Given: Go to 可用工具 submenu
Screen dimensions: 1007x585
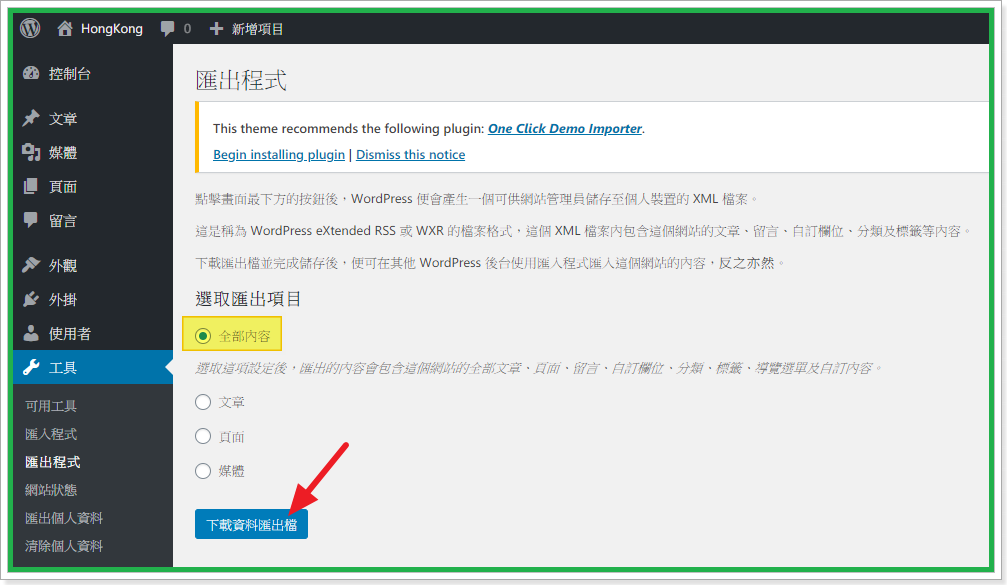Looking at the screenshot, I should pos(51,406).
